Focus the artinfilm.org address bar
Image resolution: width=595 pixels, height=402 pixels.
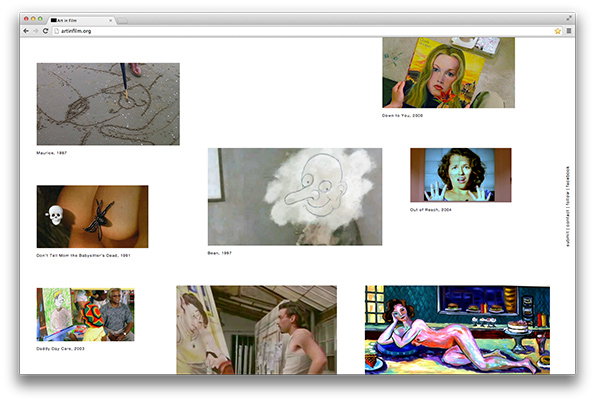coord(304,31)
